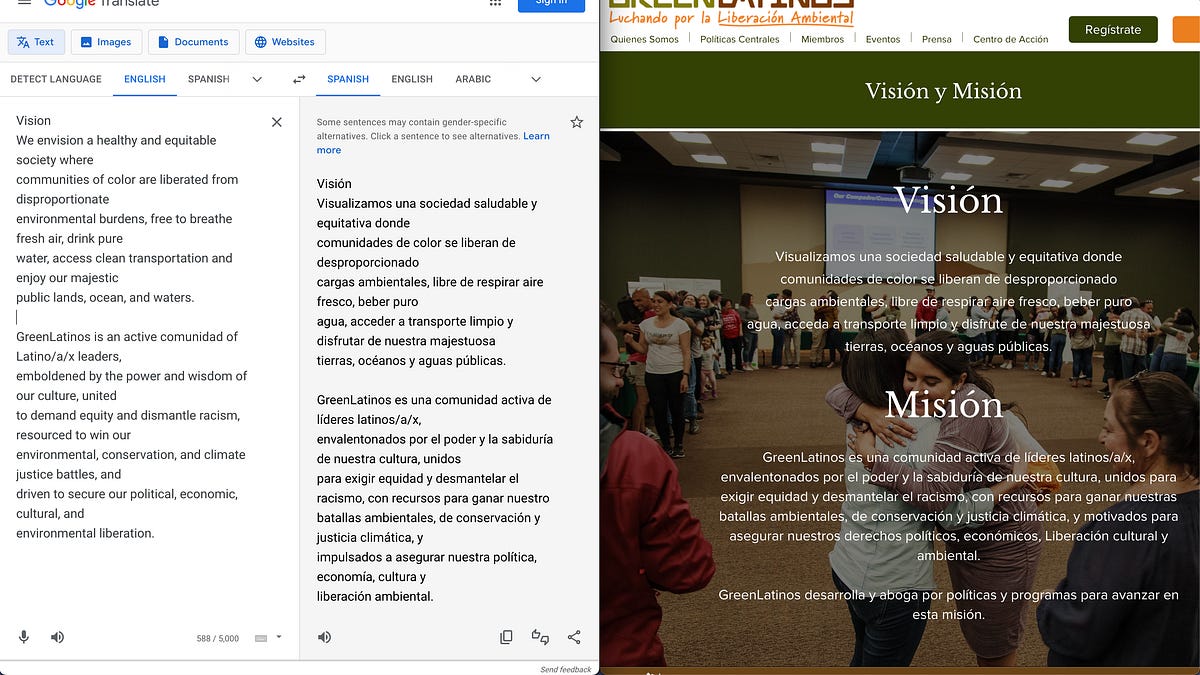The width and height of the screenshot is (1200, 675).
Task: Select ENGLISH source language tab
Action: 145,79
